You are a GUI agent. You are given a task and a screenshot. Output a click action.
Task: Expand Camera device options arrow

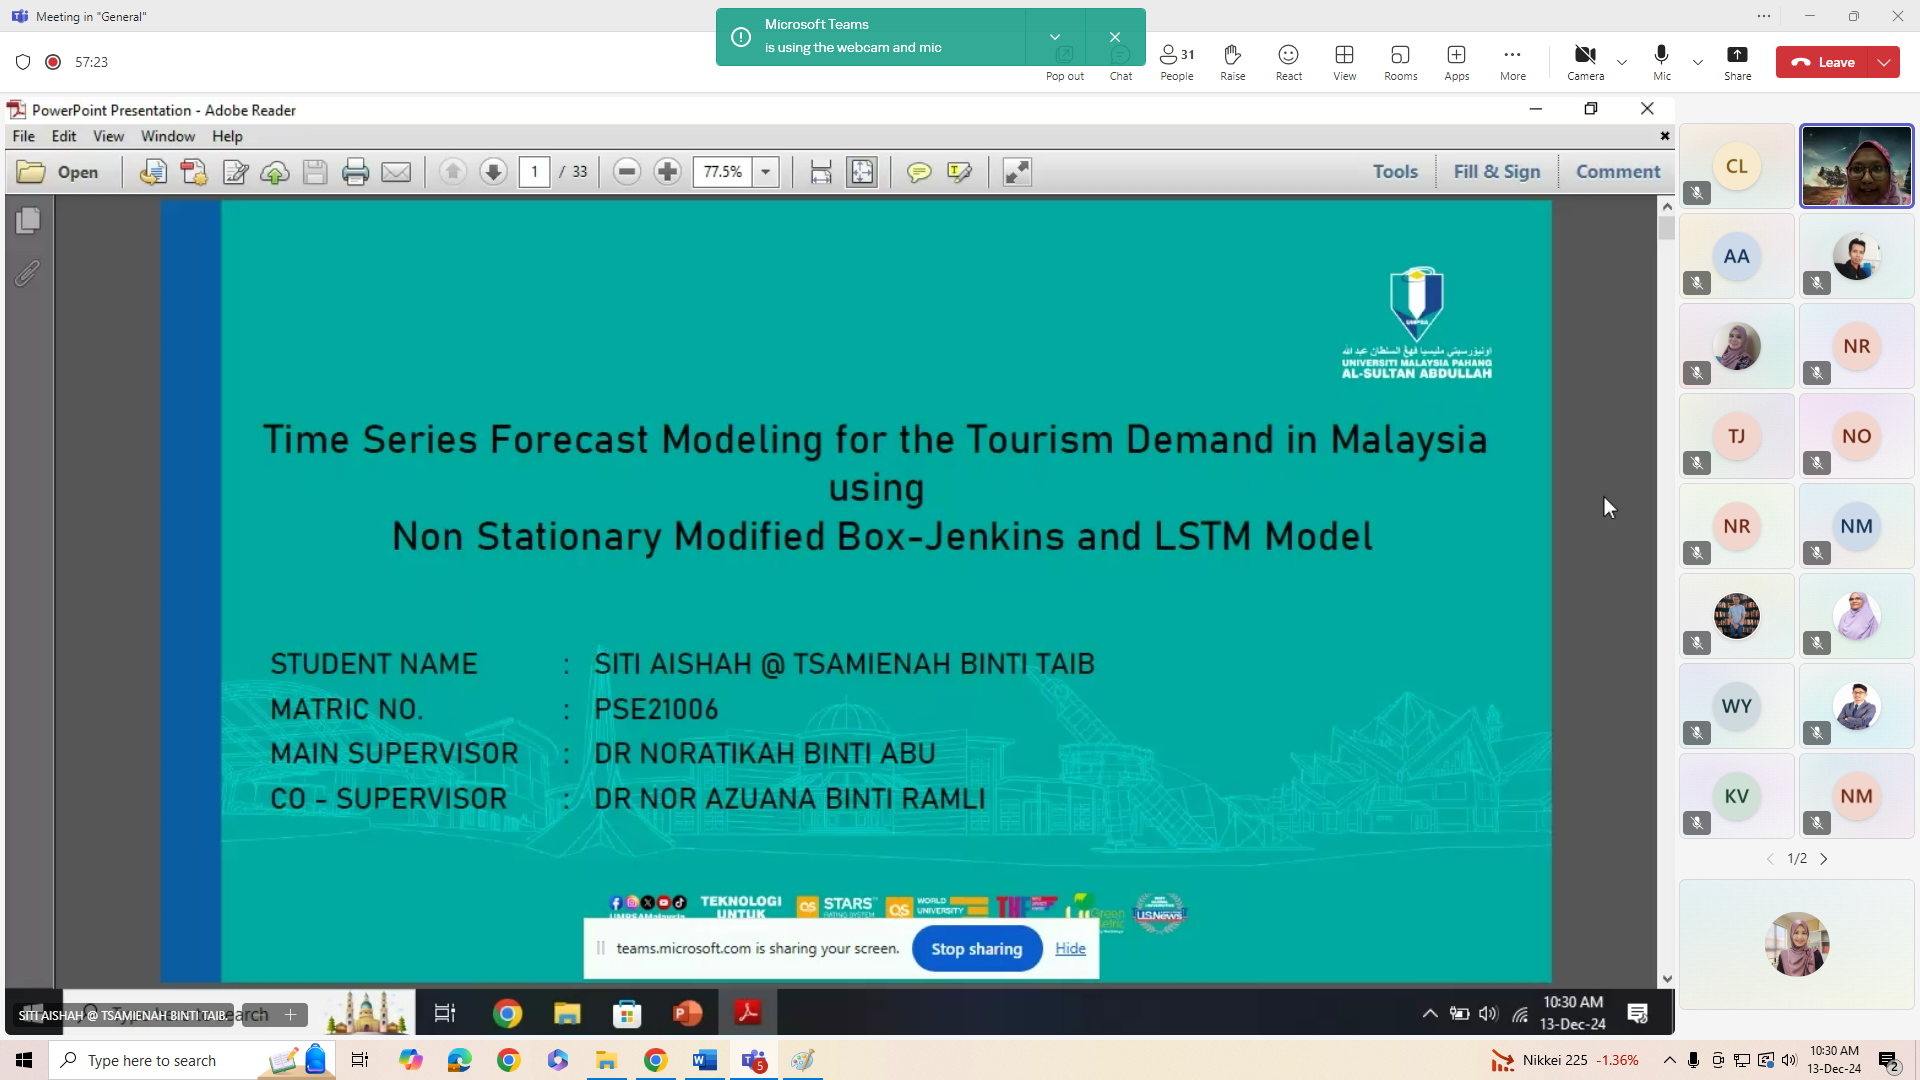point(1622,62)
